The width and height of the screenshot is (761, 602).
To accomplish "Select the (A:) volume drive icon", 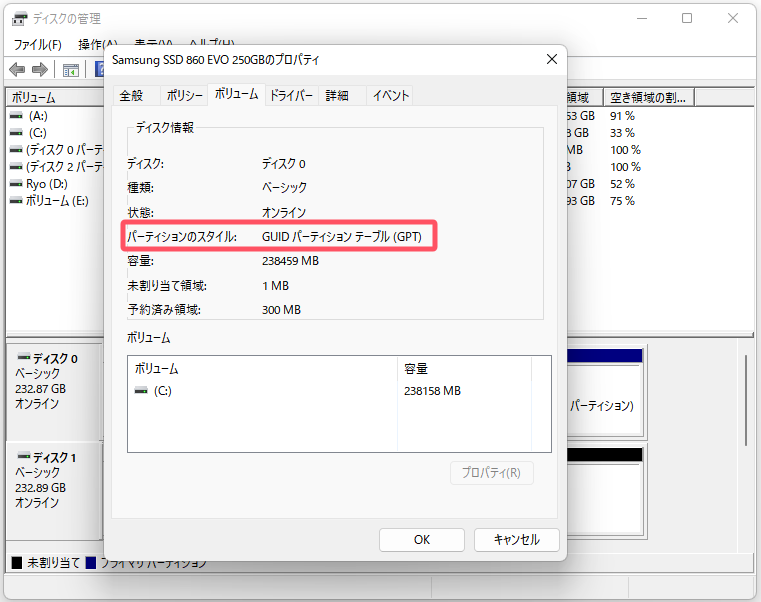I will 16,116.
